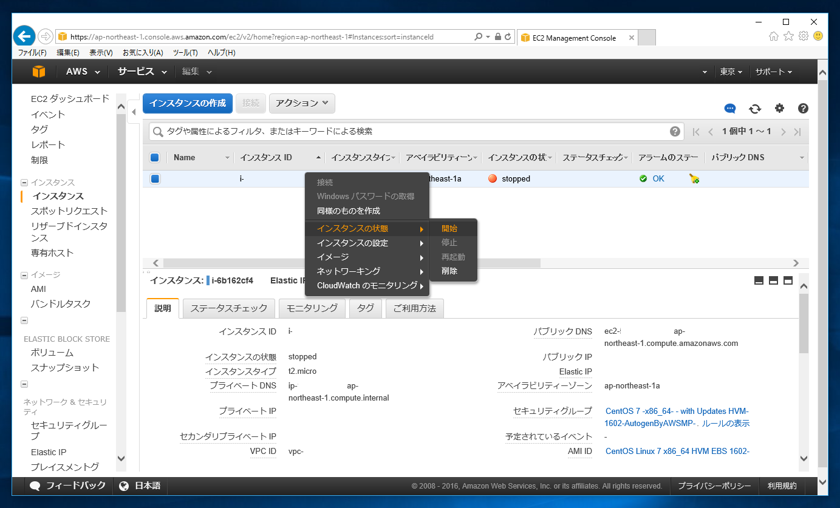Open the 東京 region dropdown
This screenshot has height=508, width=840.
731,71
